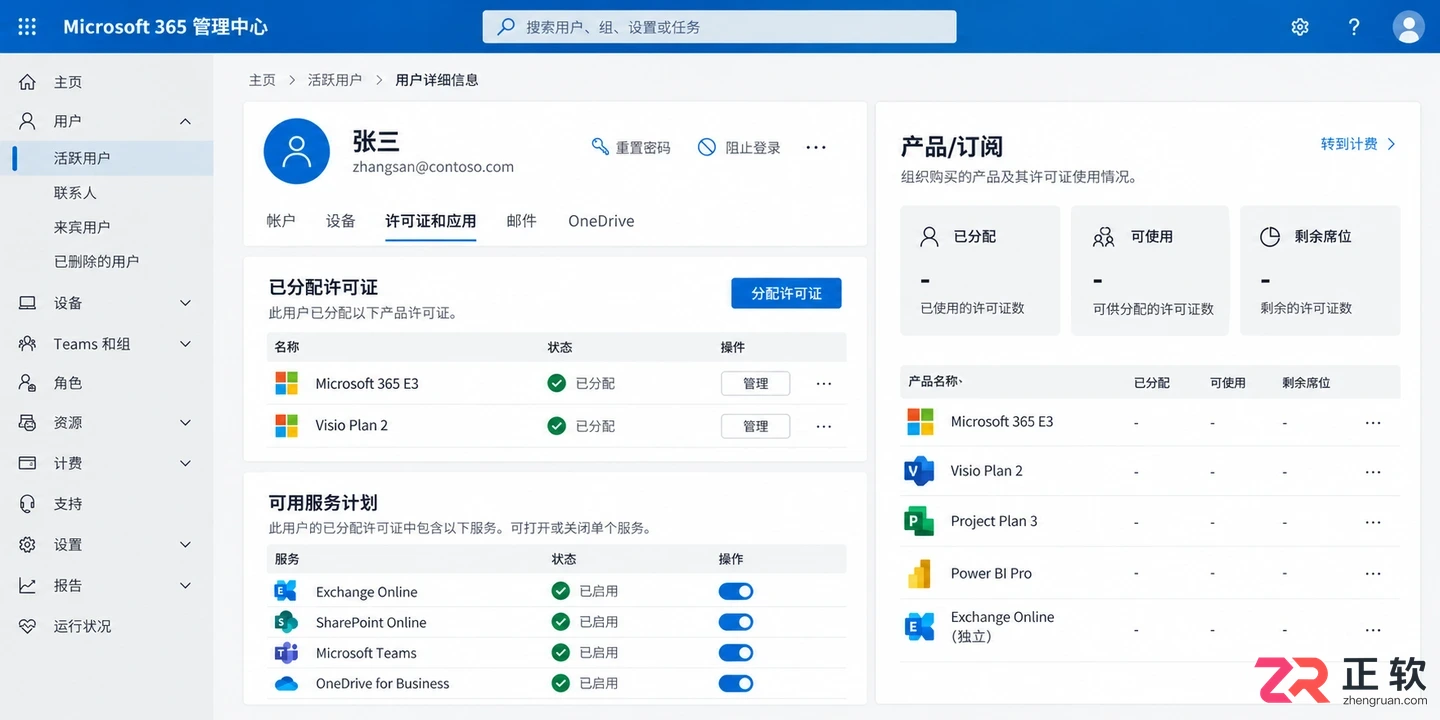
Task: Select the 许可证和应用 tab
Action: [431, 221]
